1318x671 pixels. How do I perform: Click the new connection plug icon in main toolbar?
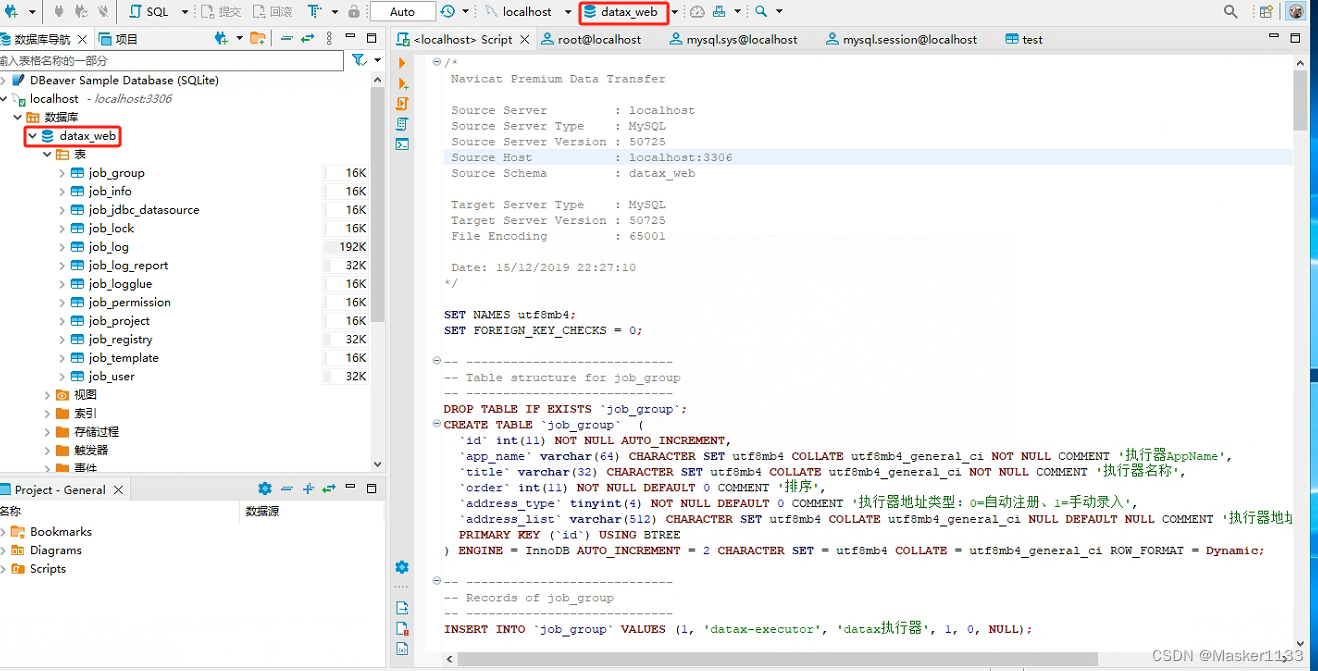tap(12, 11)
